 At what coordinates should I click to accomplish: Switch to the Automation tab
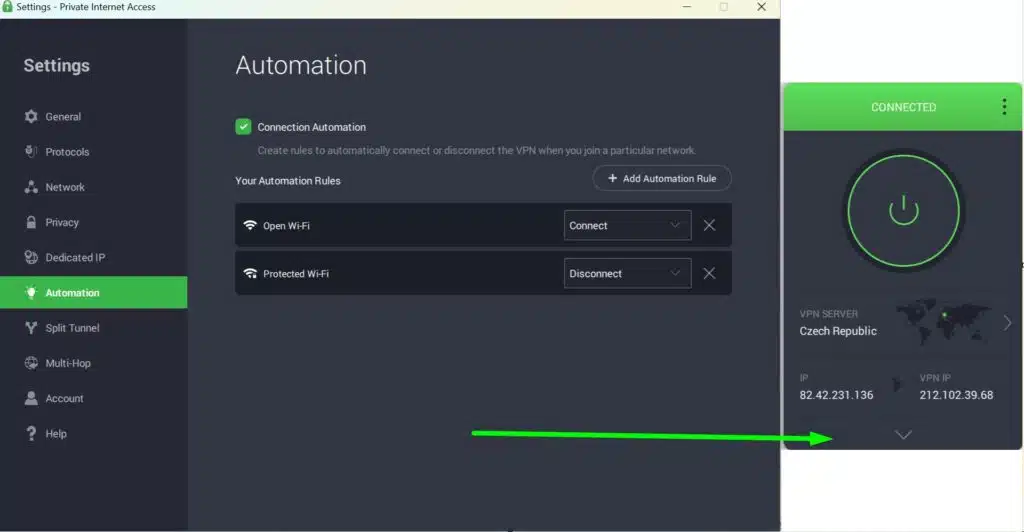click(93, 292)
